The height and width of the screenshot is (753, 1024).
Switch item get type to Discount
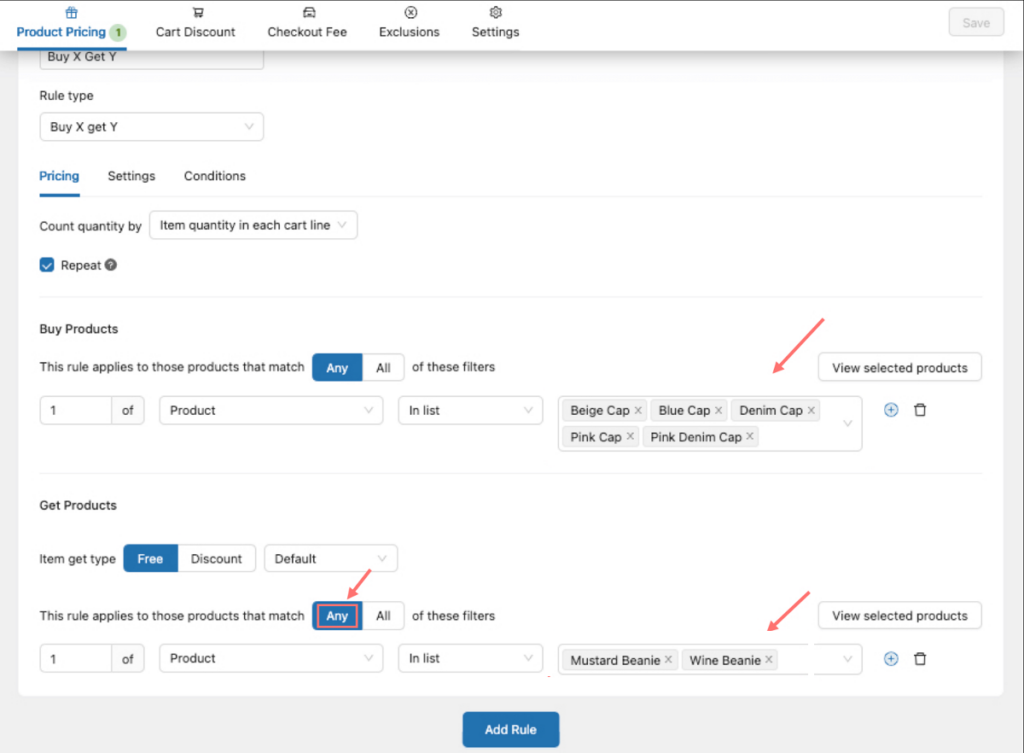pyautogui.click(x=216, y=559)
